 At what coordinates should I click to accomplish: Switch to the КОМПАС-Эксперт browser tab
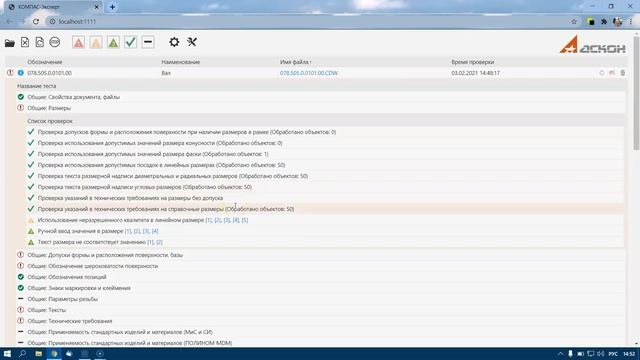pos(53,7)
